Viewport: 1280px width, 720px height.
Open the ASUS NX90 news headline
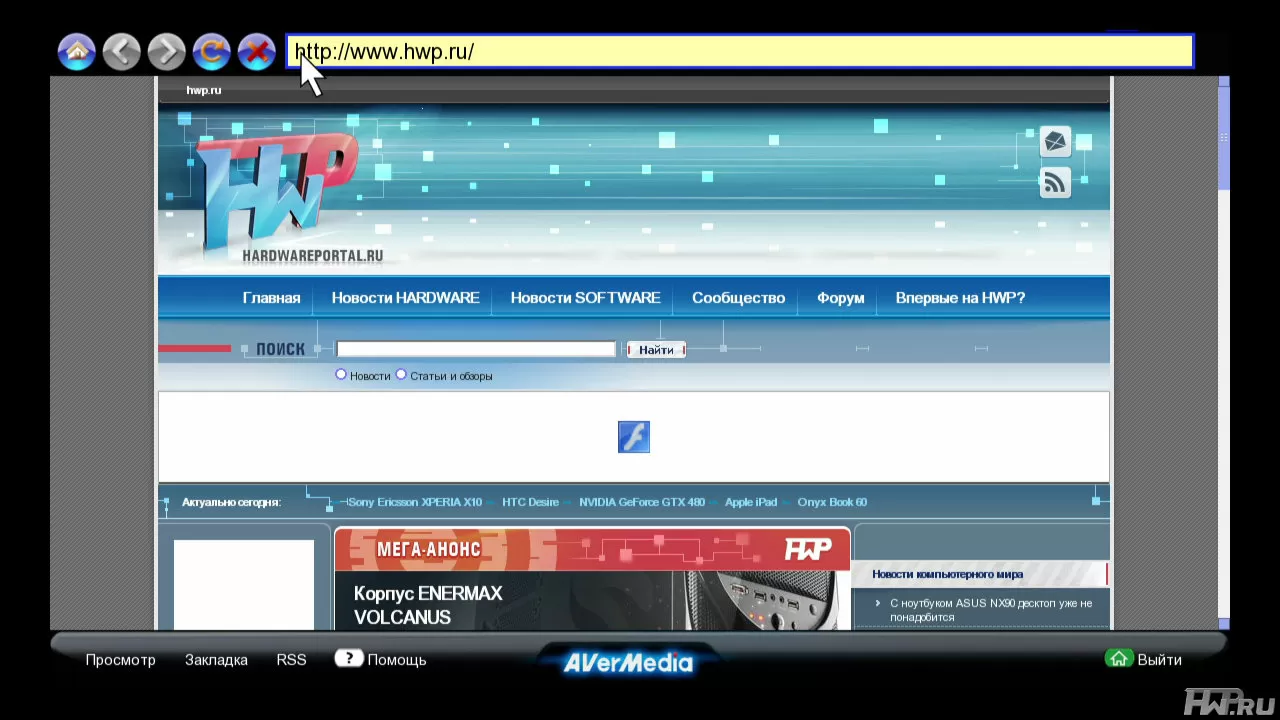(x=991, y=610)
